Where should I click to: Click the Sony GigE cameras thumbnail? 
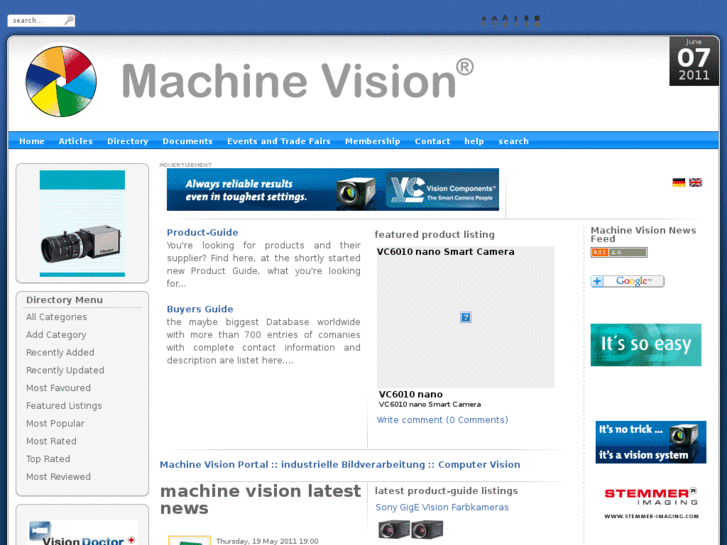click(x=410, y=529)
